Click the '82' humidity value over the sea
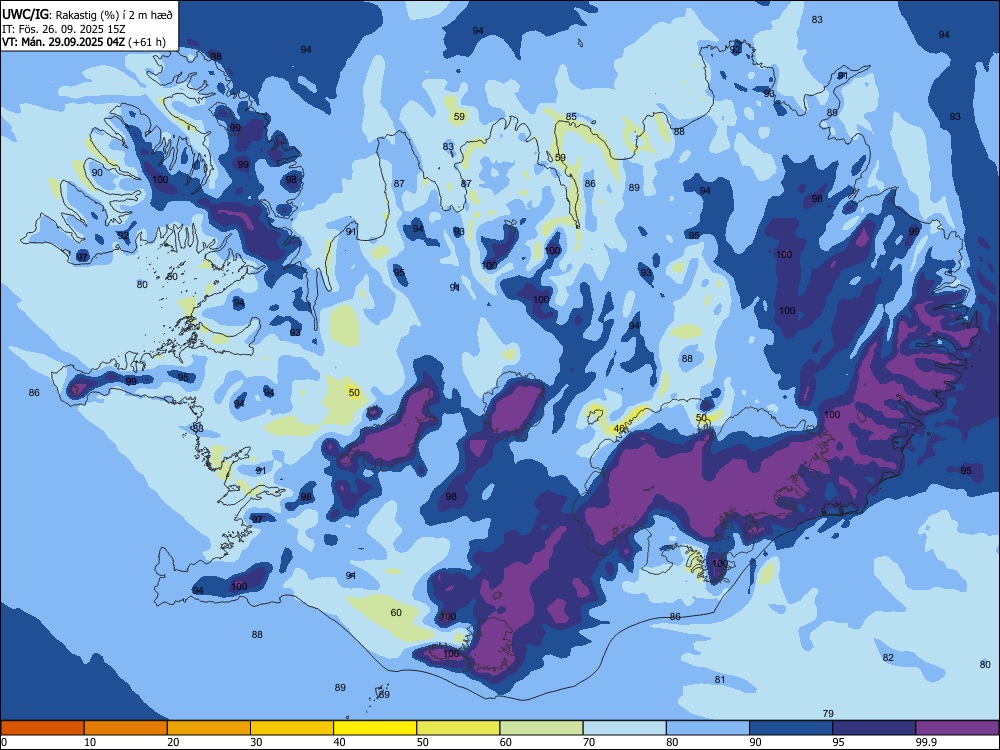This screenshot has height=750, width=1000. coord(888,658)
